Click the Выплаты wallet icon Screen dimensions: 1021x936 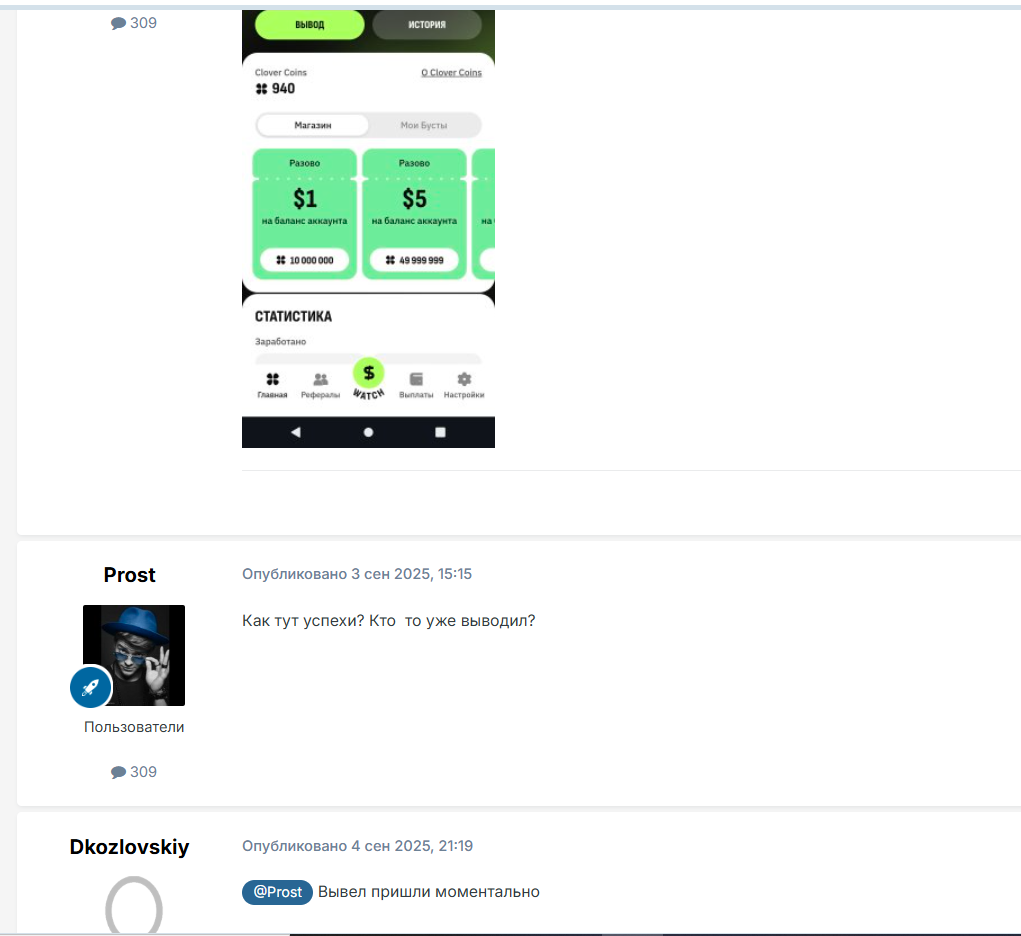[416, 379]
